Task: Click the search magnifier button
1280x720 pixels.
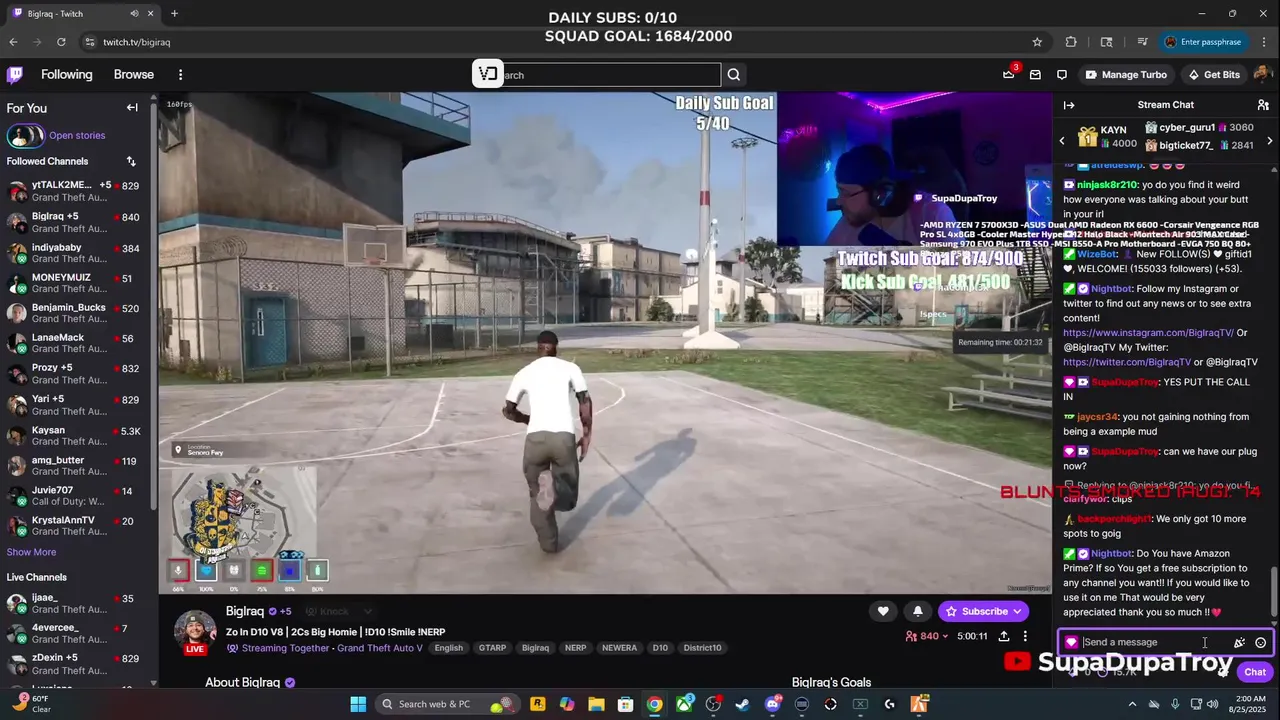Action: (x=734, y=75)
